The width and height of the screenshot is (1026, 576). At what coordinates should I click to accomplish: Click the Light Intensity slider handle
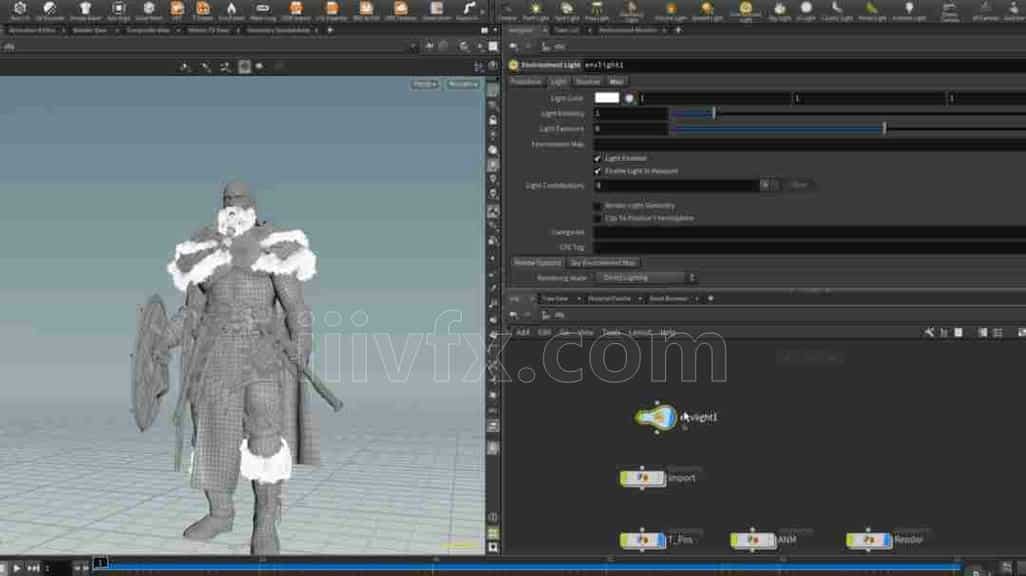pyautogui.click(x=714, y=113)
